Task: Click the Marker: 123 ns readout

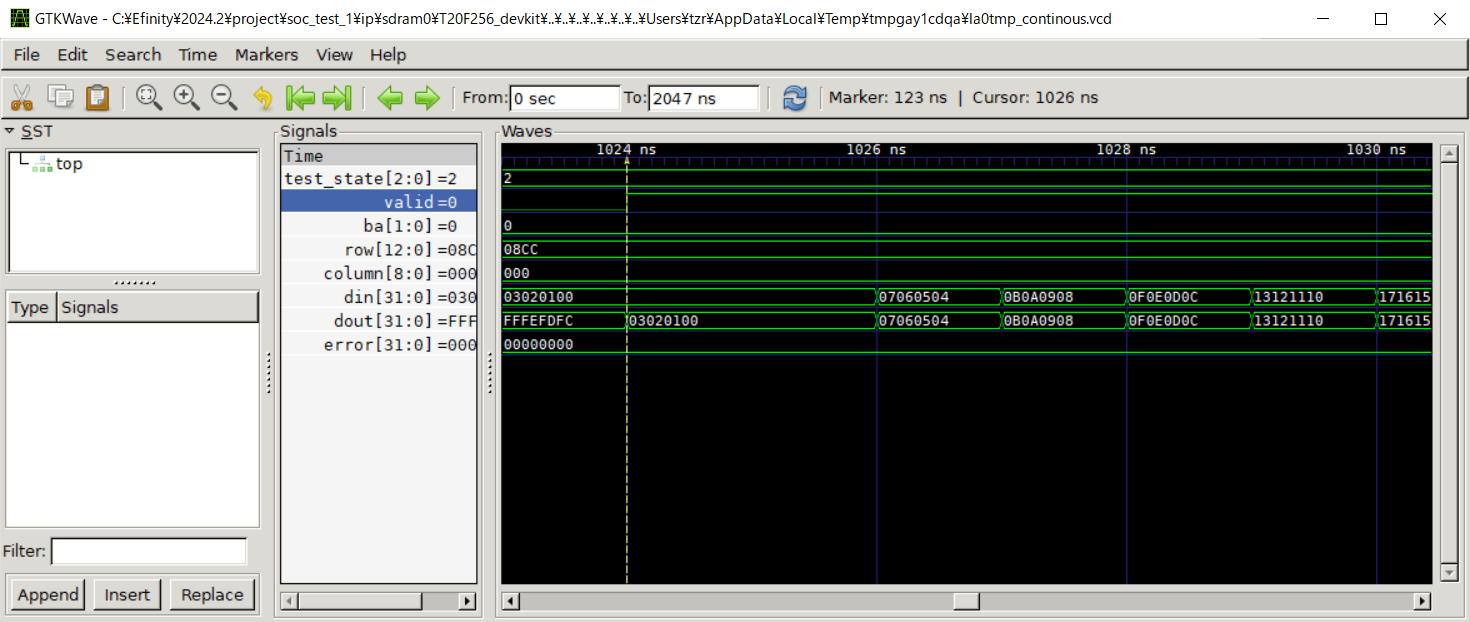Action: (888, 98)
